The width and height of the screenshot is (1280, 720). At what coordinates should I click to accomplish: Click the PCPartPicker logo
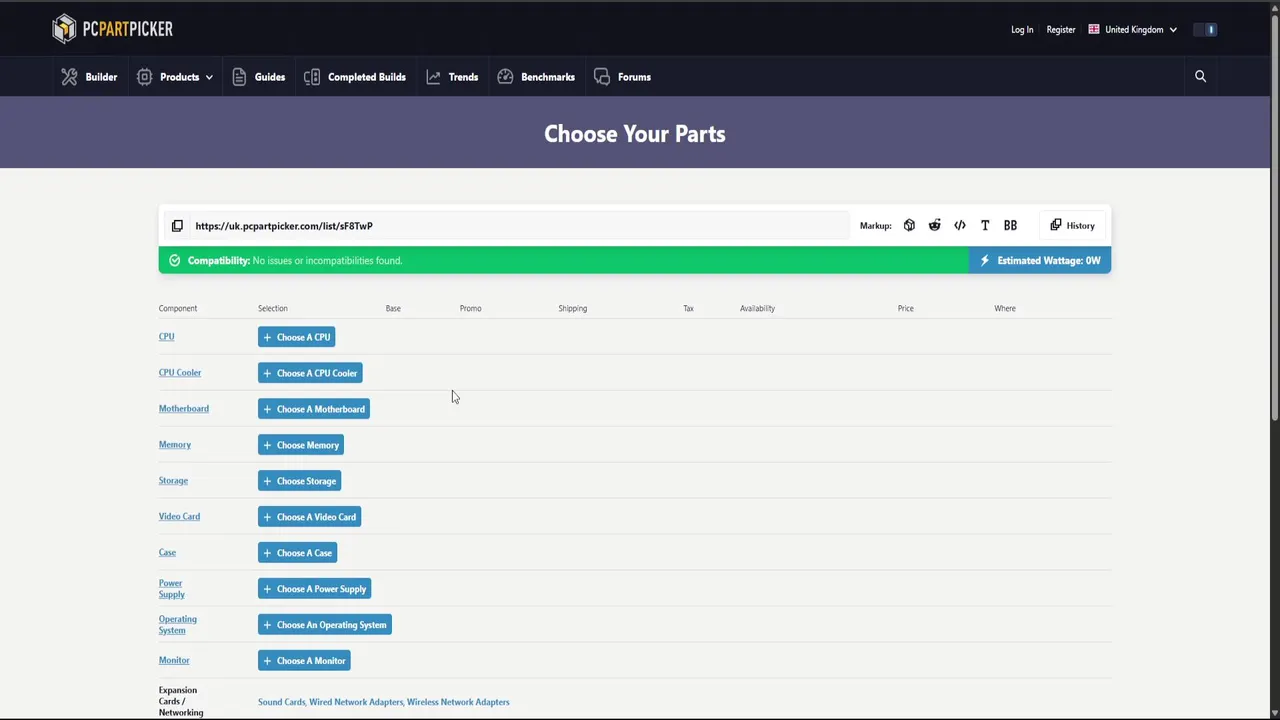112,29
